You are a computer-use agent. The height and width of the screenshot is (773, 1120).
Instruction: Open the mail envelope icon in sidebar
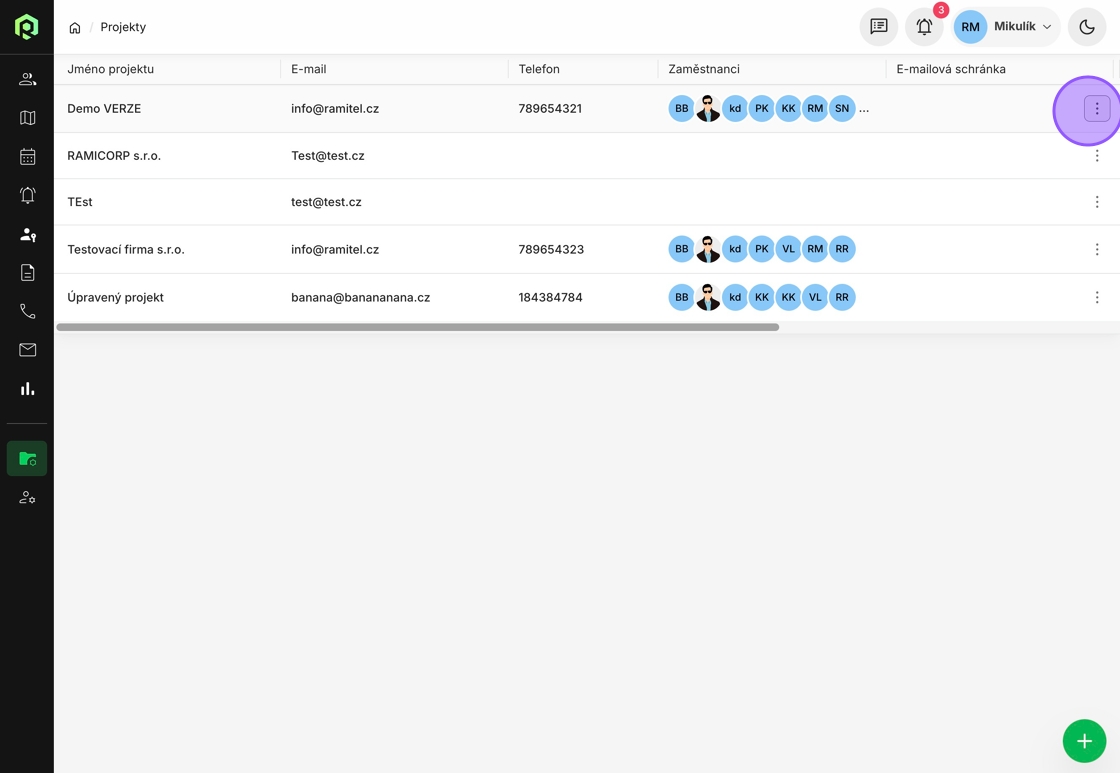(x=27, y=350)
